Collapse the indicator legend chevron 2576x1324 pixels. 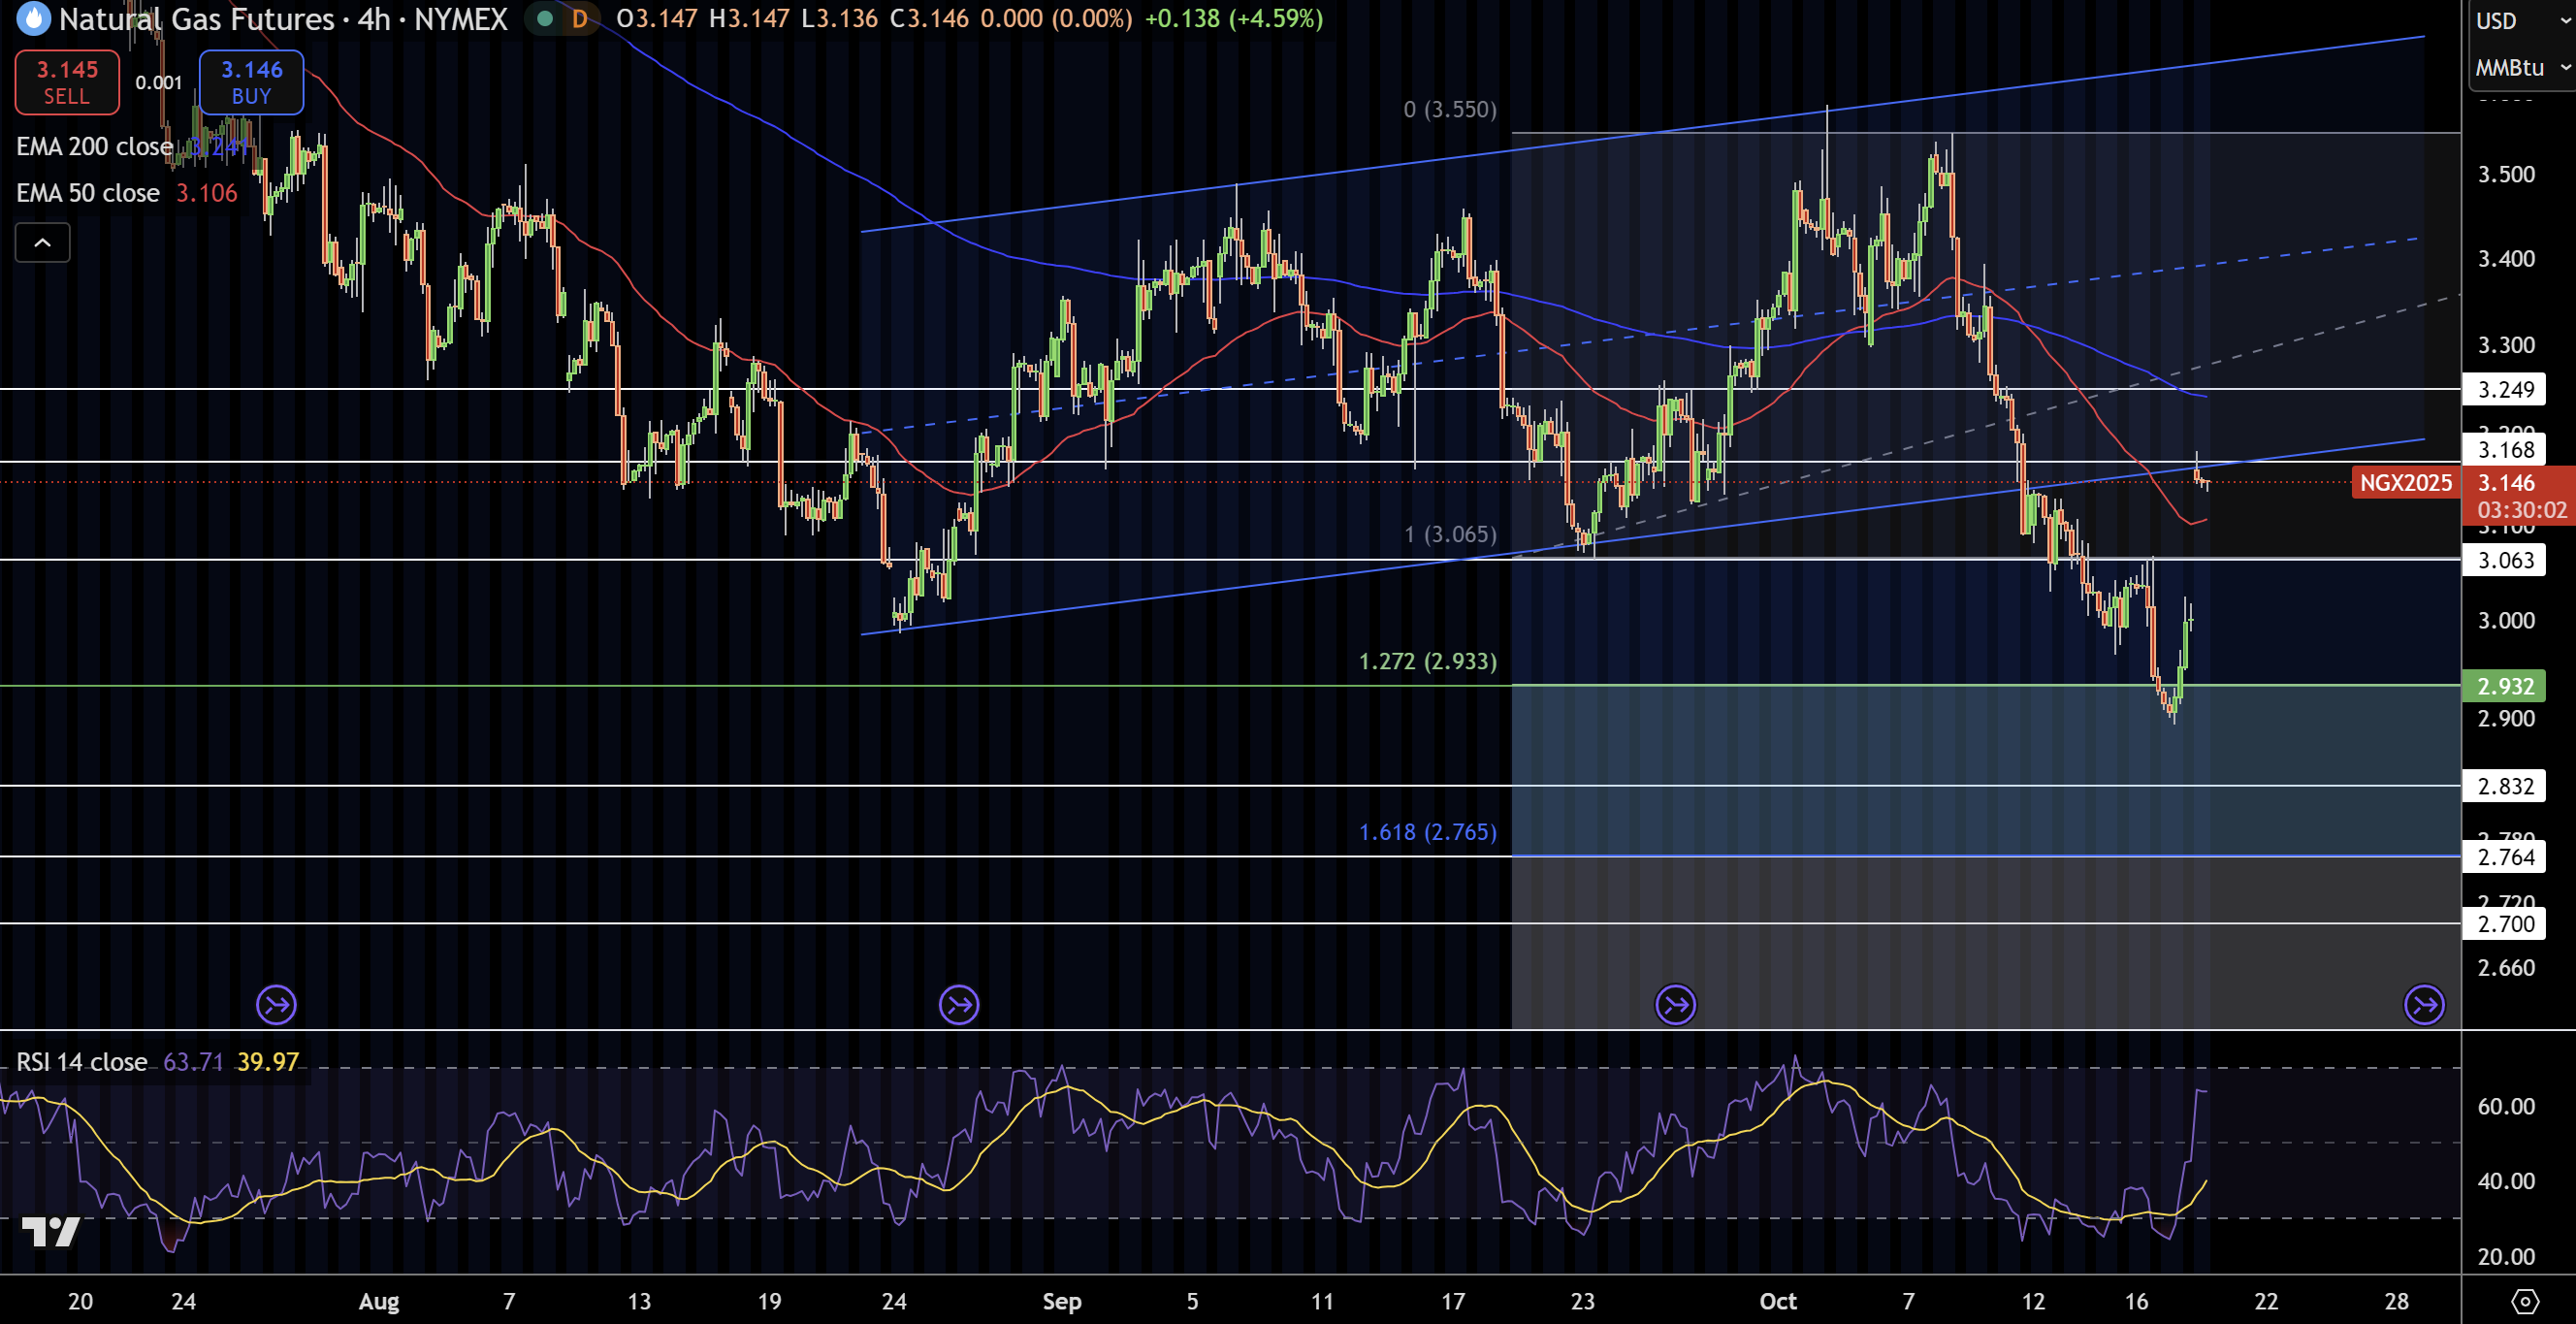coord(42,243)
